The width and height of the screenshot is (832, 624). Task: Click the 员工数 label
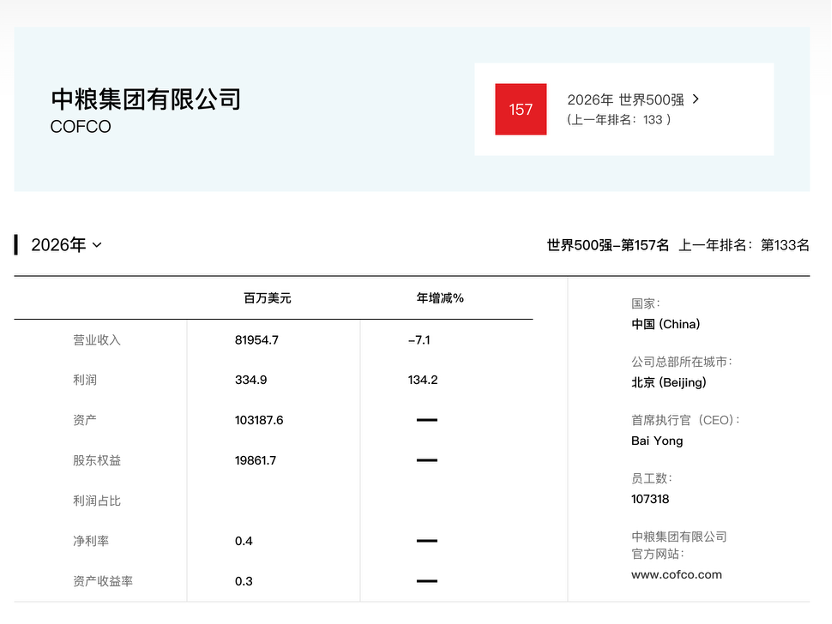(651, 479)
